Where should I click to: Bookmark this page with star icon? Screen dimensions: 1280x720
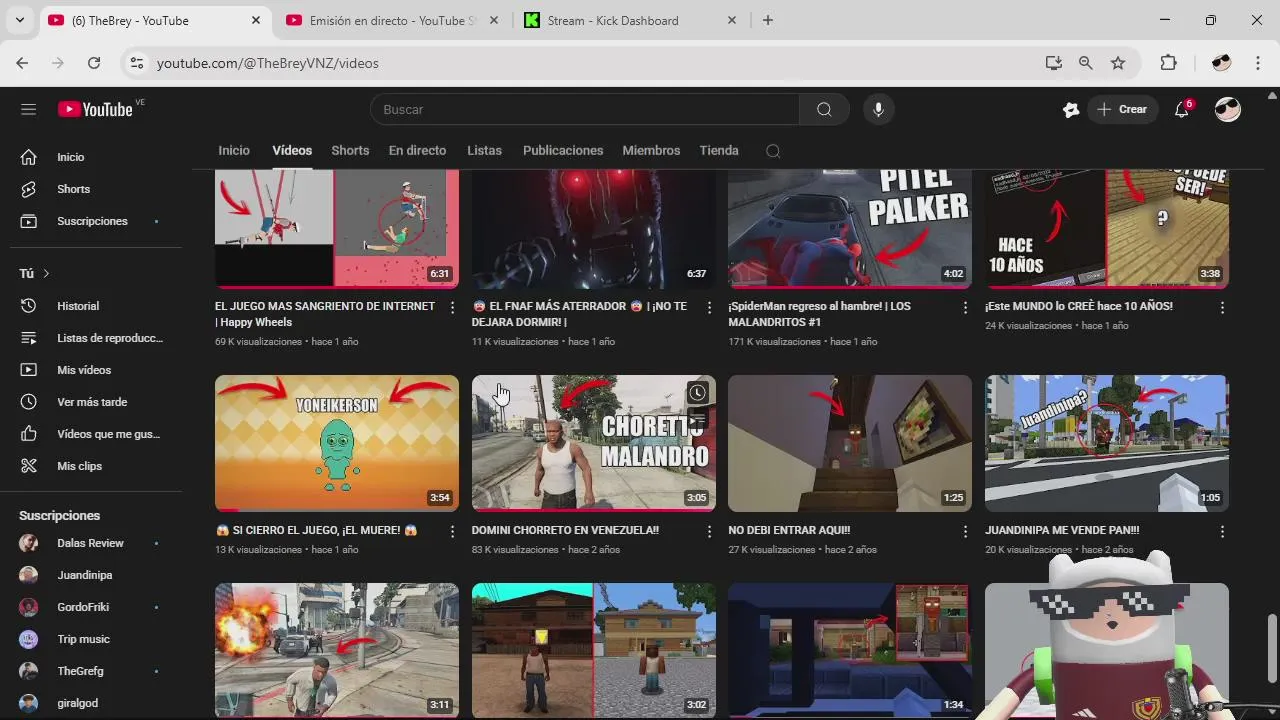point(1118,63)
